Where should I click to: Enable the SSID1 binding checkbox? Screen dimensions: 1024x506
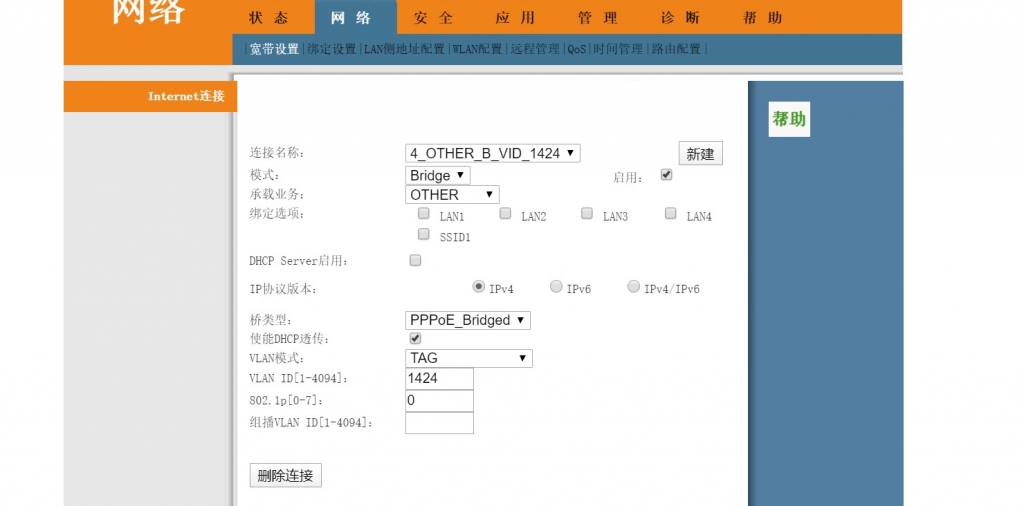[424, 235]
